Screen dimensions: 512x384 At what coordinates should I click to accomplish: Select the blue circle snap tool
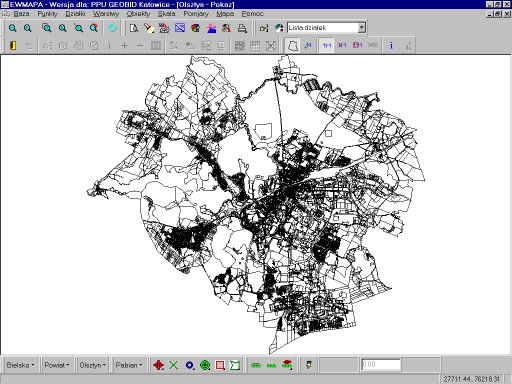pos(189,365)
